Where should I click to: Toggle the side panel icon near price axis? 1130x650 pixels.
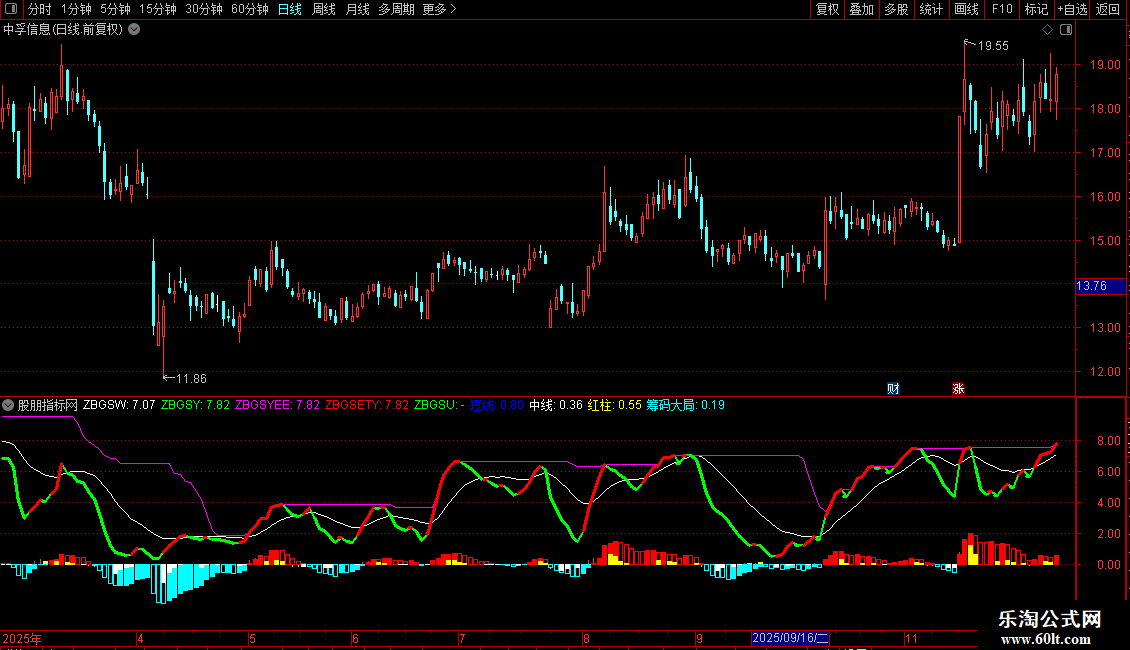(x=1066, y=30)
